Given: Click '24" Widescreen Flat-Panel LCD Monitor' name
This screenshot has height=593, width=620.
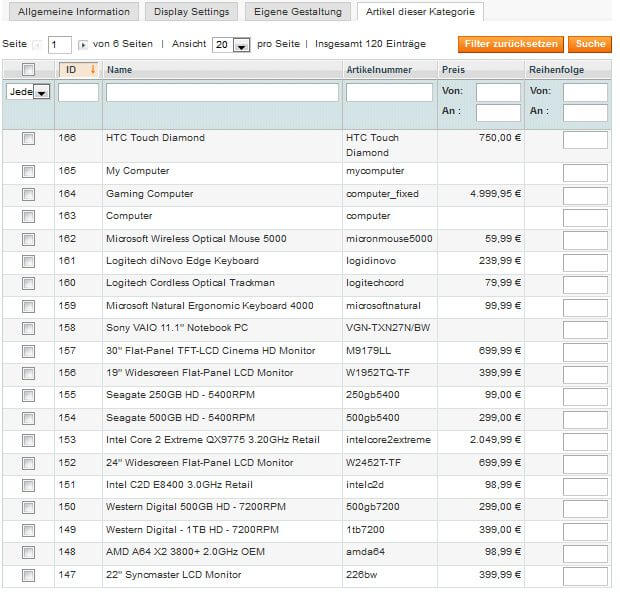Looking at the screenshot, I should pyautogui.click(x=200, y=463).
